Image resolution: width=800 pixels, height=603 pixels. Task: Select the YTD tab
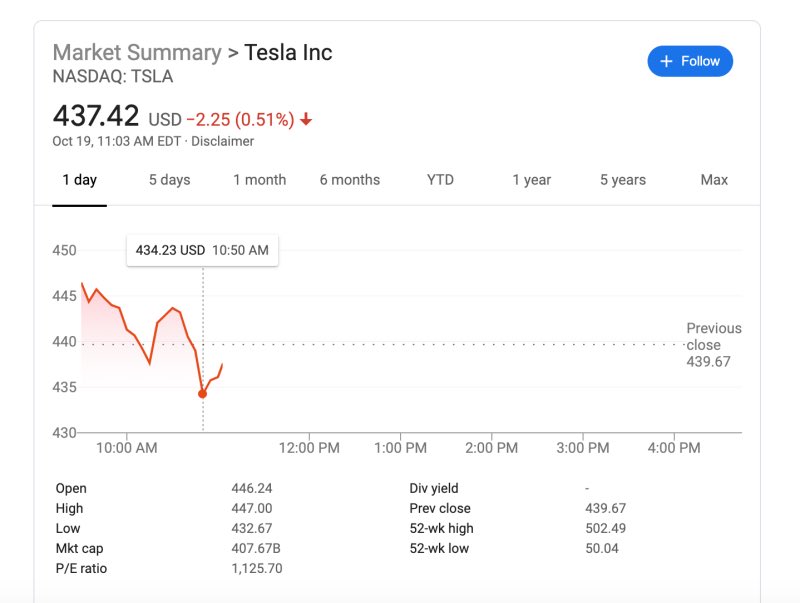pyautogui.click(x=440, y=180)
